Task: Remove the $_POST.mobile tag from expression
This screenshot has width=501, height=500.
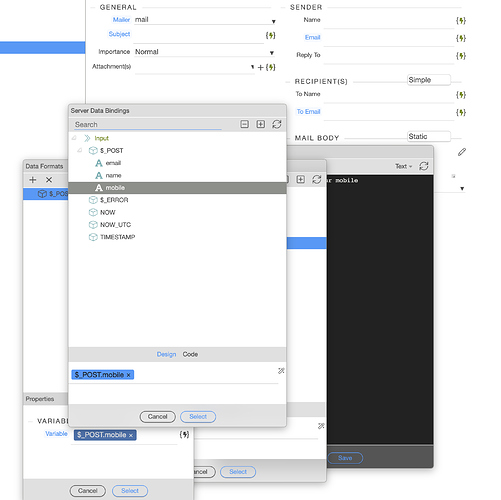Action: pos(128,375)
